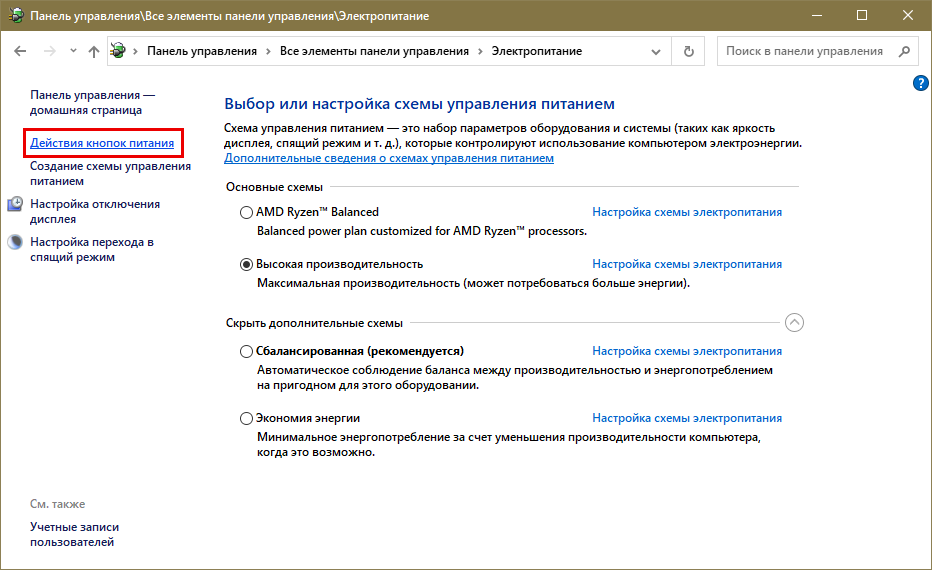Screen dimensions: 932x570
Task: Click the power options icon in address bar
Action: click(x=119, y=51)
